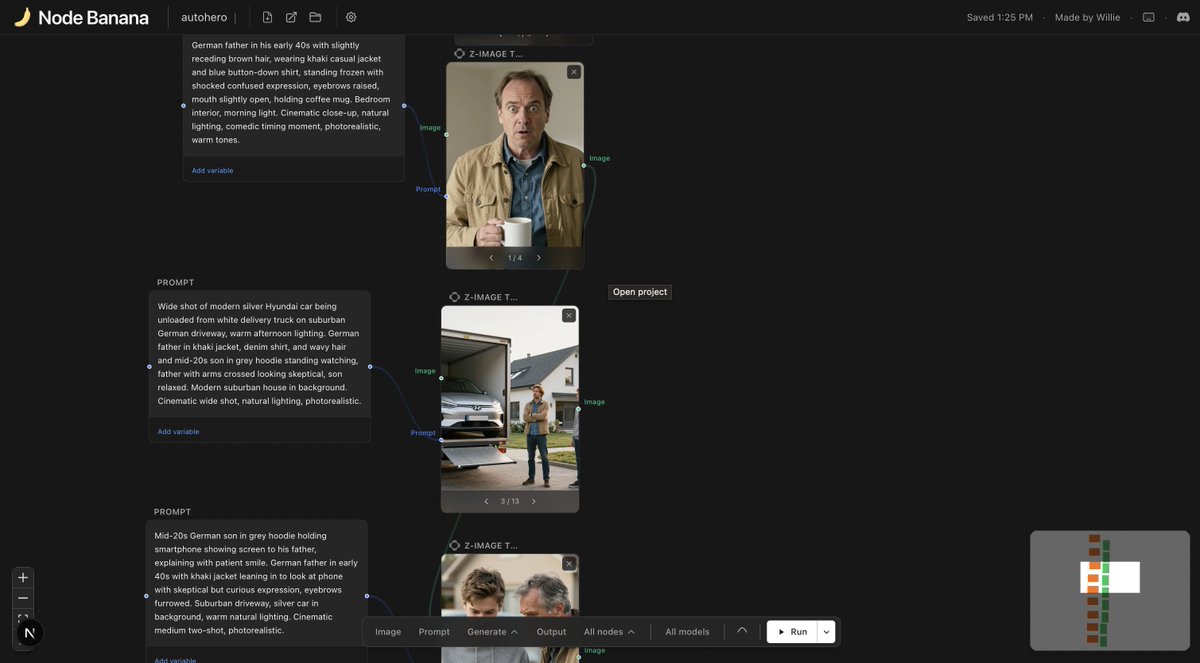Screen dimensions: 1200x663
Task: Expand the All nodes menu
Action: click(609, 632)
